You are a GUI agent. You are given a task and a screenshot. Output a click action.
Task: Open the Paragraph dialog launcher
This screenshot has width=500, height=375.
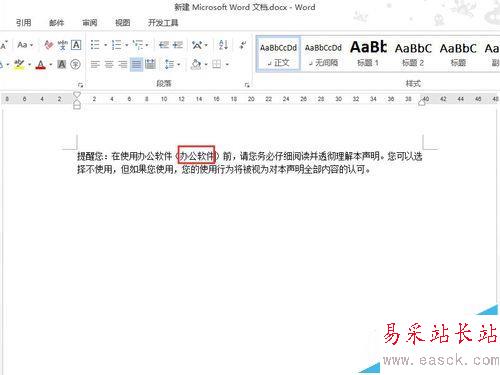(247, 85)
